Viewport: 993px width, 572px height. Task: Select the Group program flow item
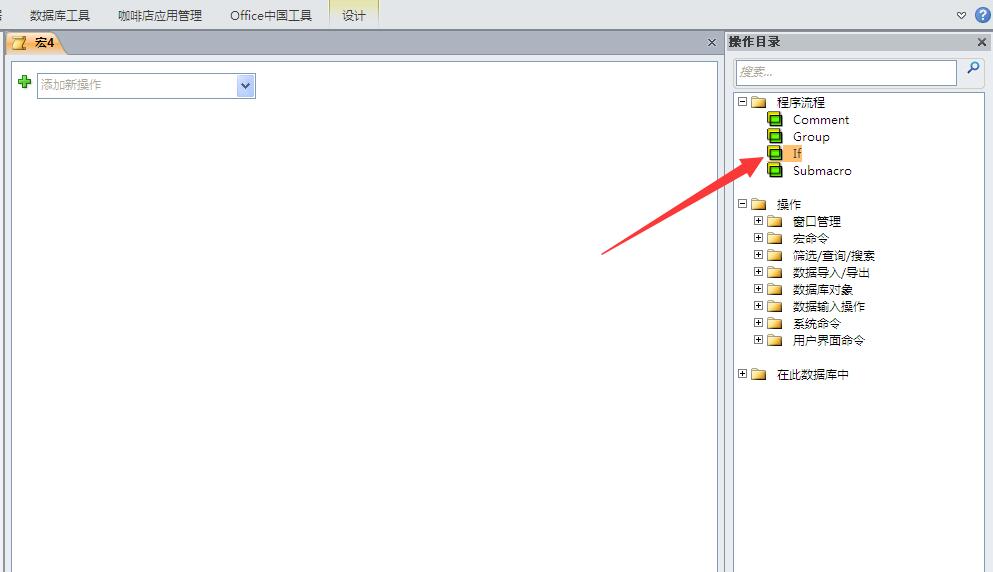811,137
